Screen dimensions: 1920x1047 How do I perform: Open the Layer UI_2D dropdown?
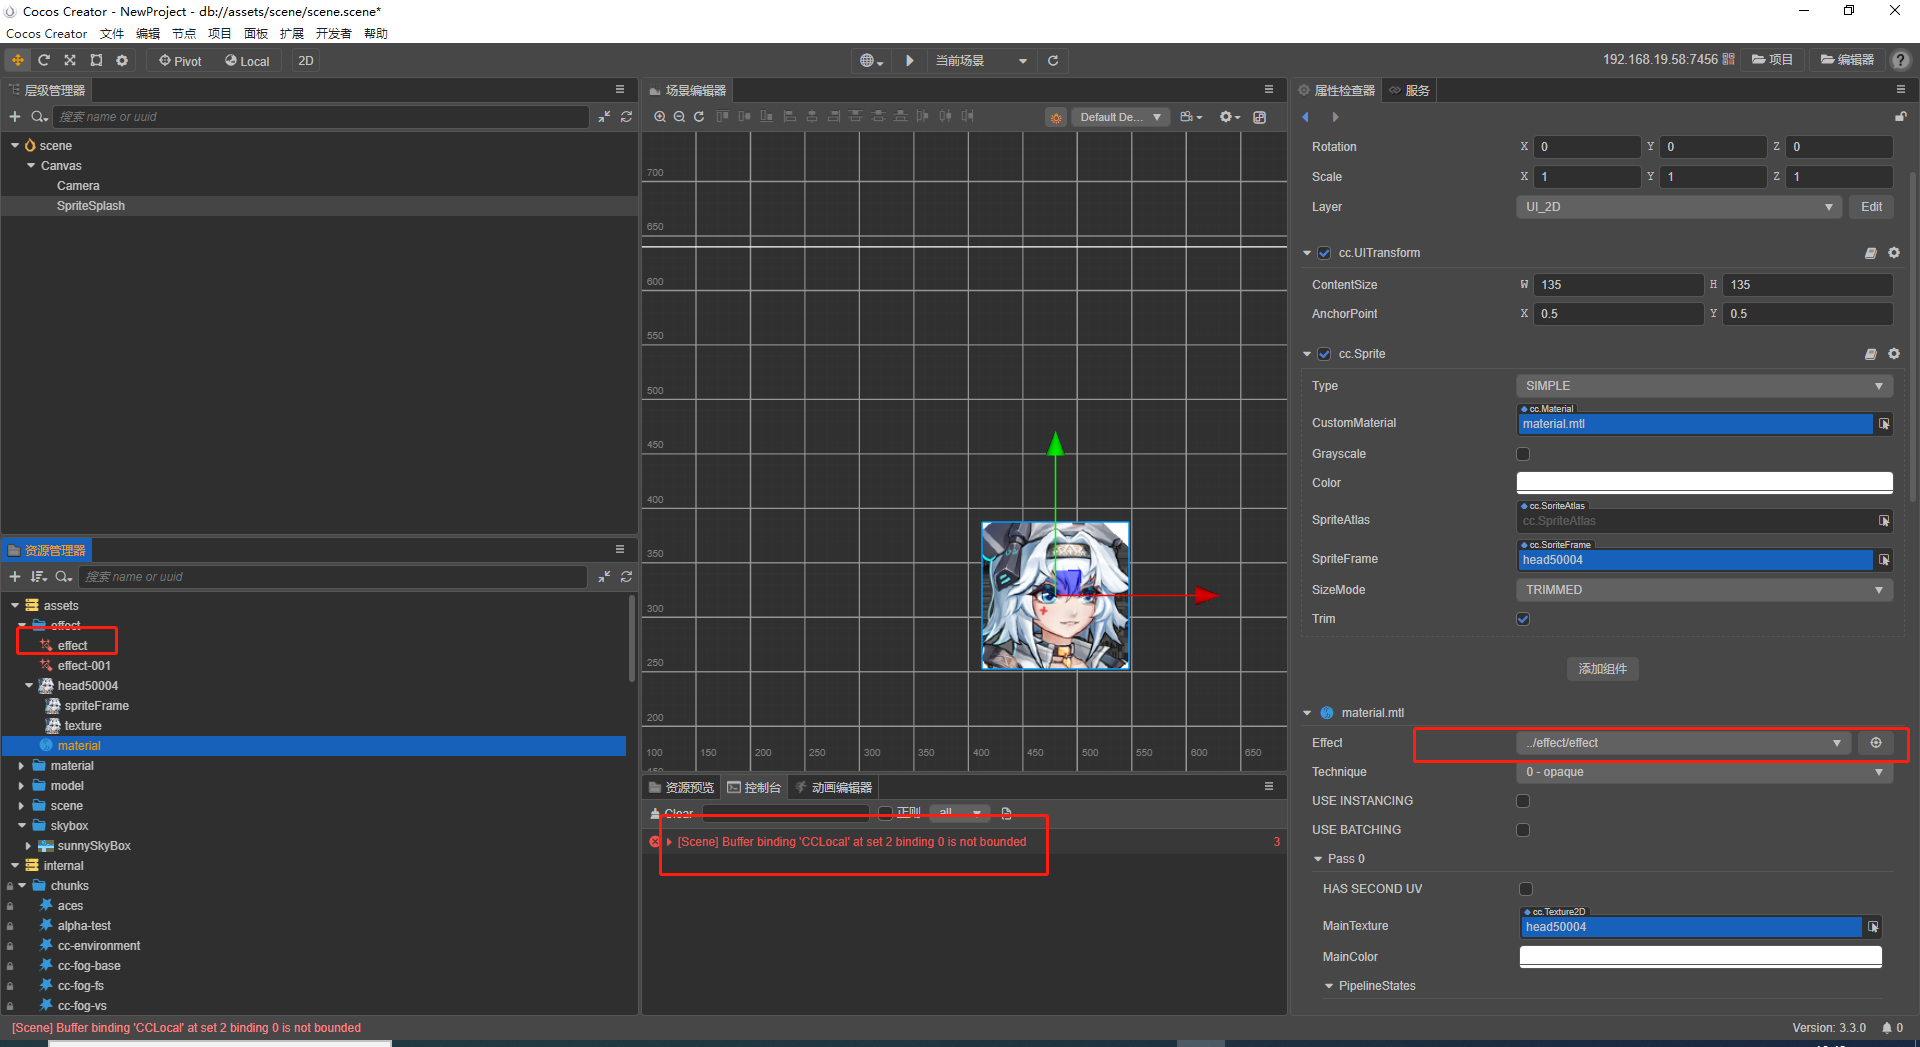[1679, 207]
